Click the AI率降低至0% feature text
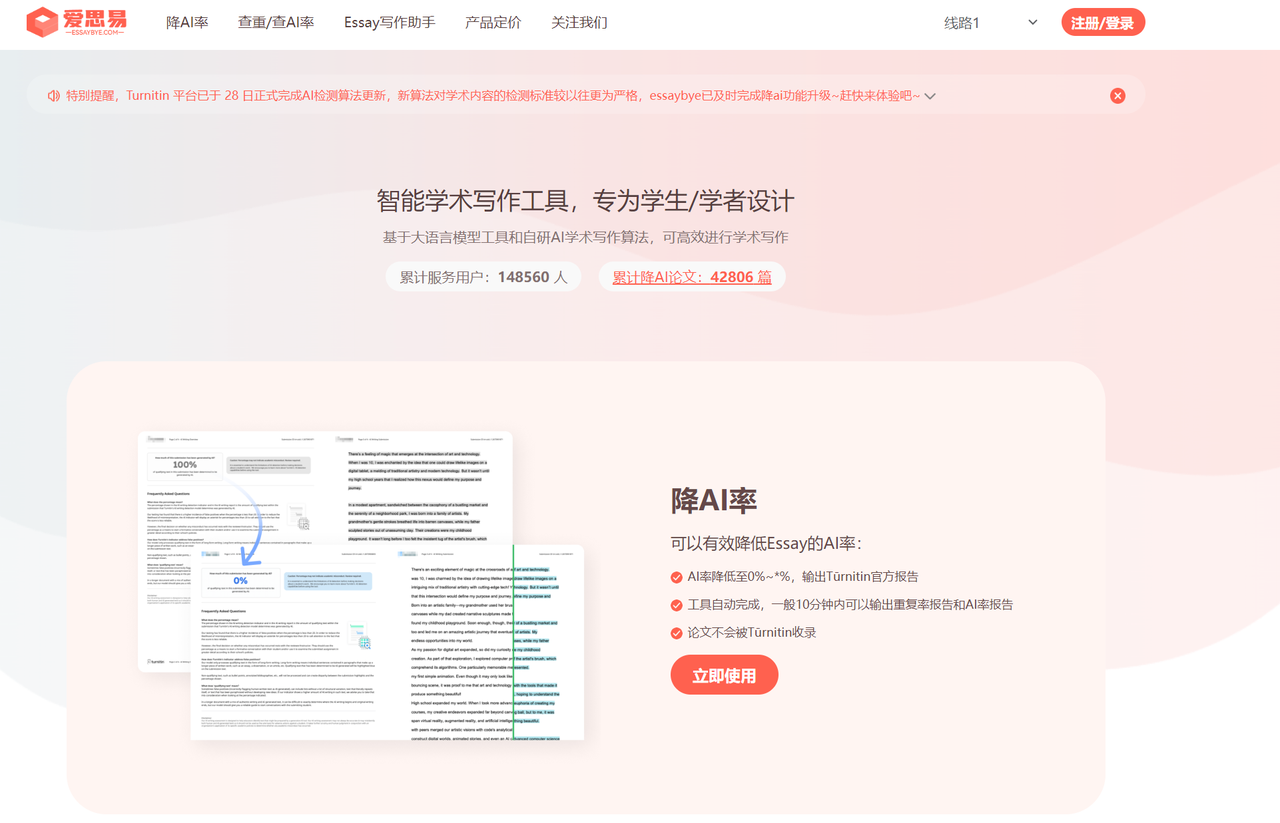 click(x=802, y=577)
